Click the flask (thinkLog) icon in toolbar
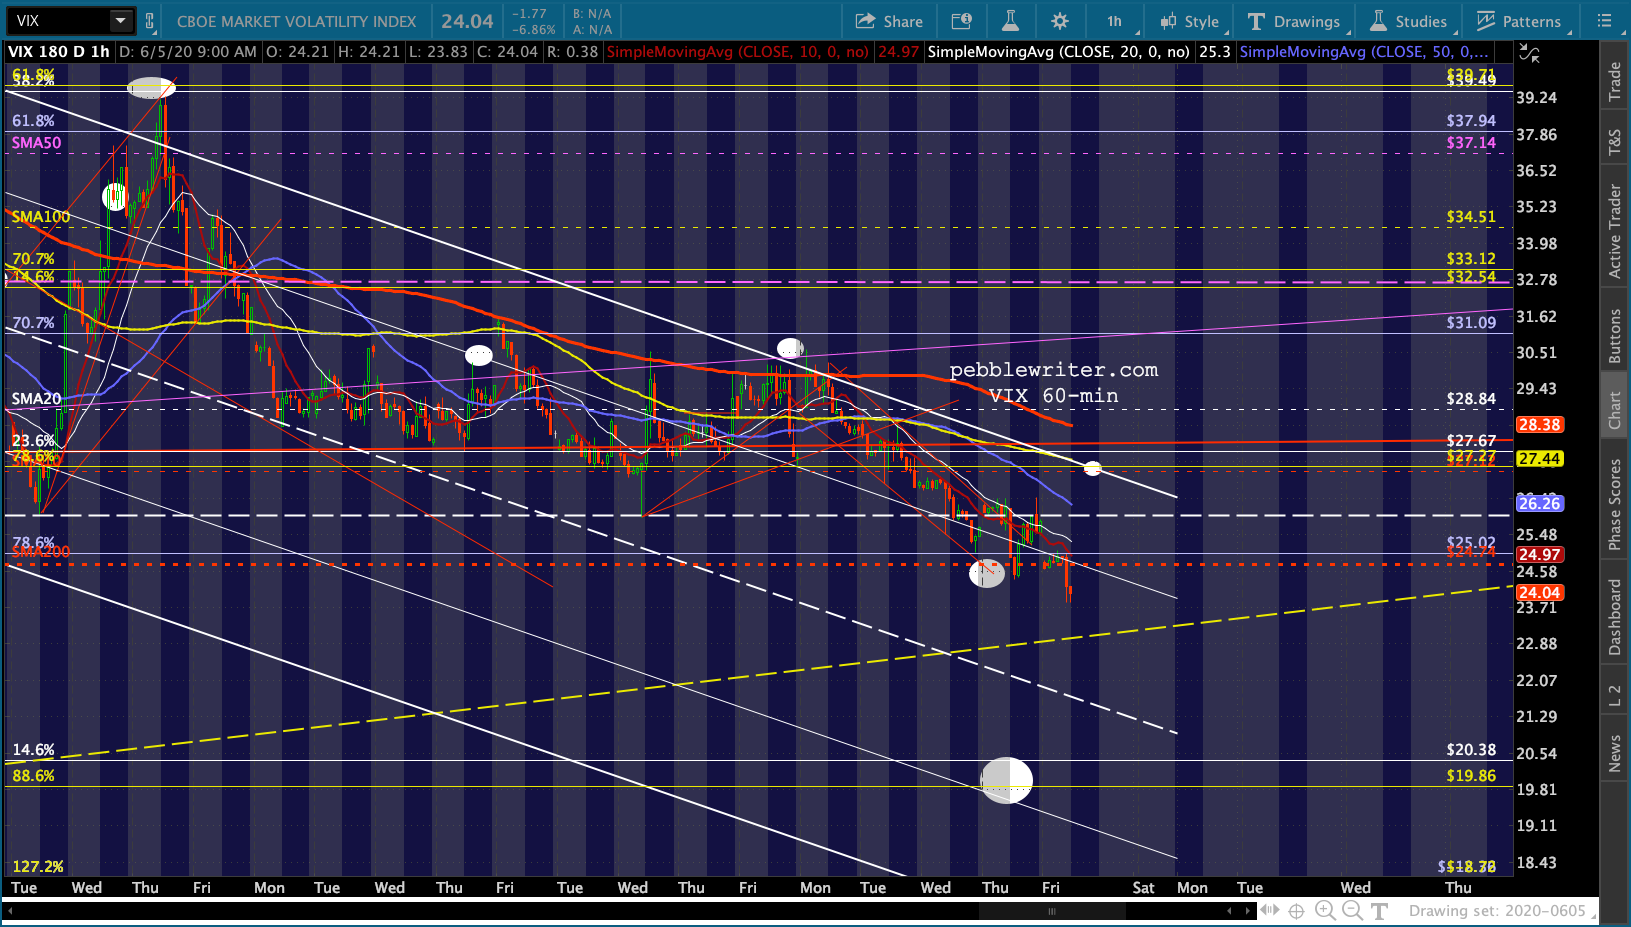 pyautogui.click(x=1010, y=21)
